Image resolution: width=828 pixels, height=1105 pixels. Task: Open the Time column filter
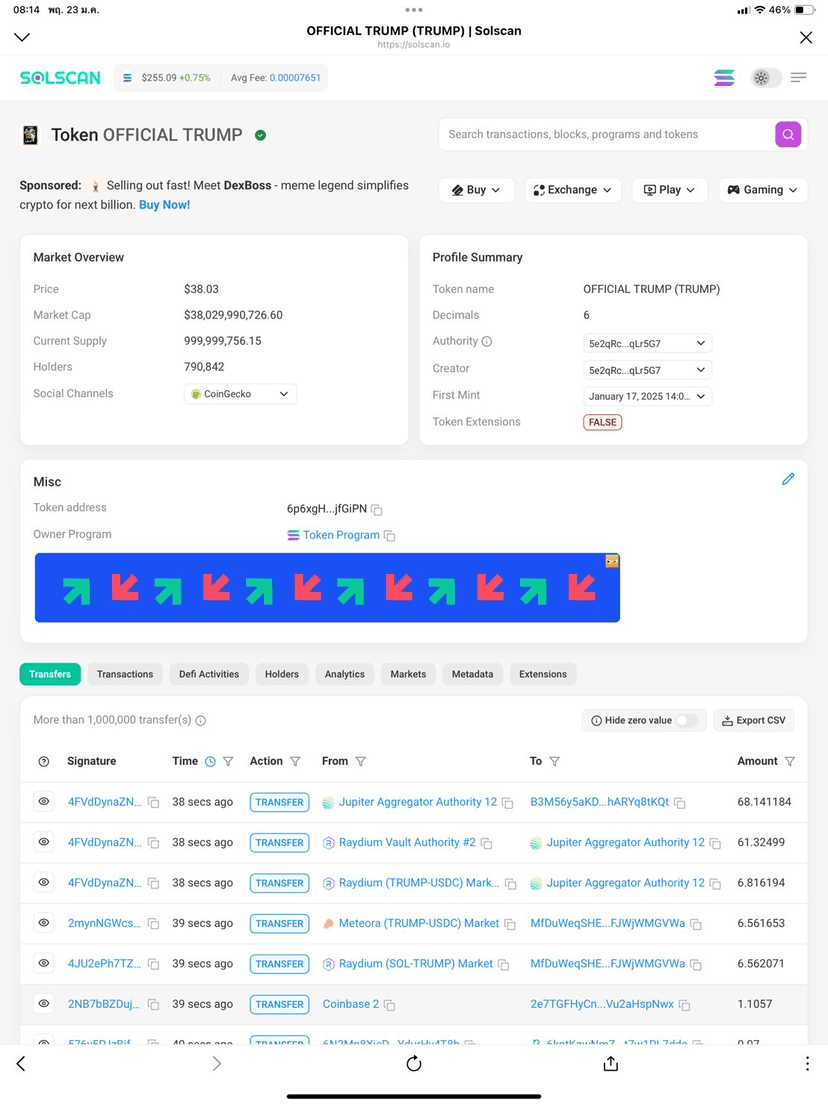click(x=228, y=762)
